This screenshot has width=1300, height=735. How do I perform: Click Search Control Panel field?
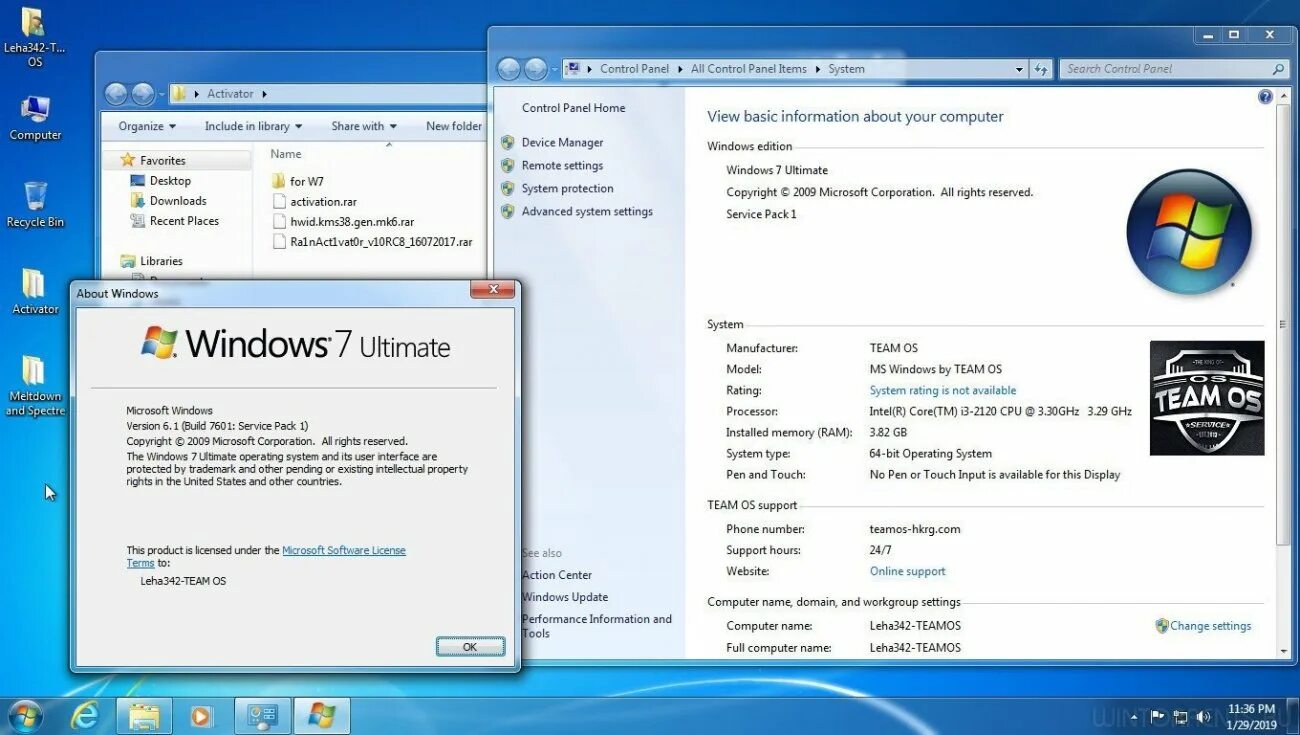1173,69
